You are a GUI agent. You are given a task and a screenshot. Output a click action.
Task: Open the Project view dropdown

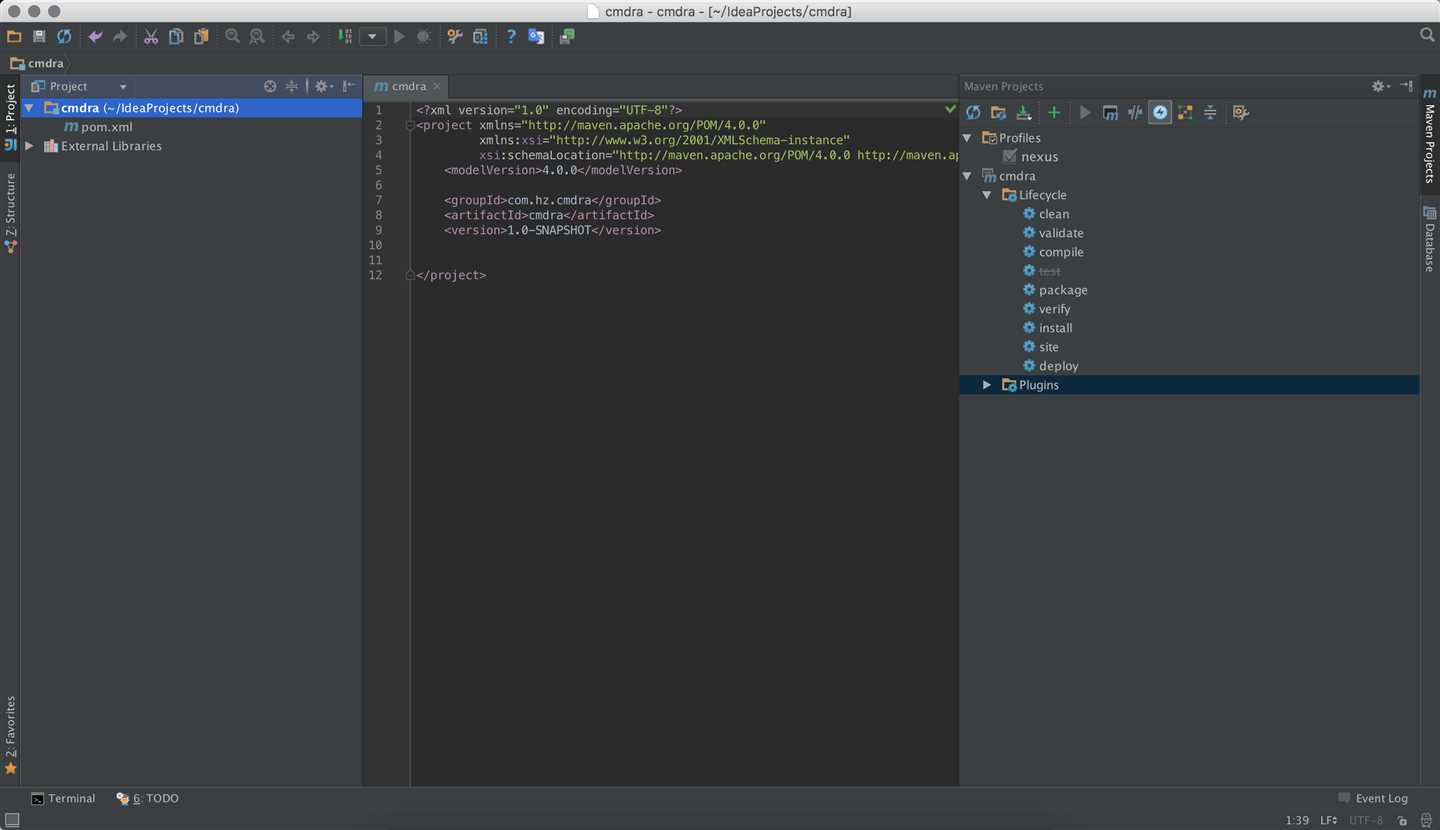[123, 87]
